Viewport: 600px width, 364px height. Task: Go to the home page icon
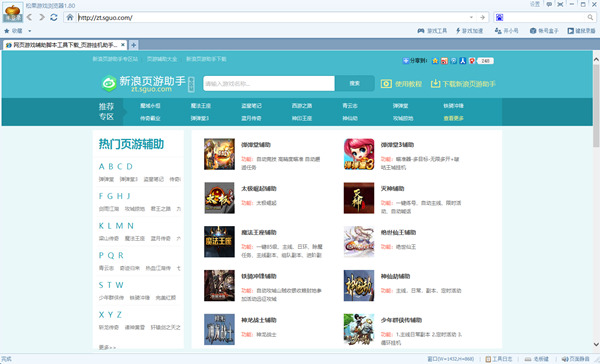coord(70,17)
